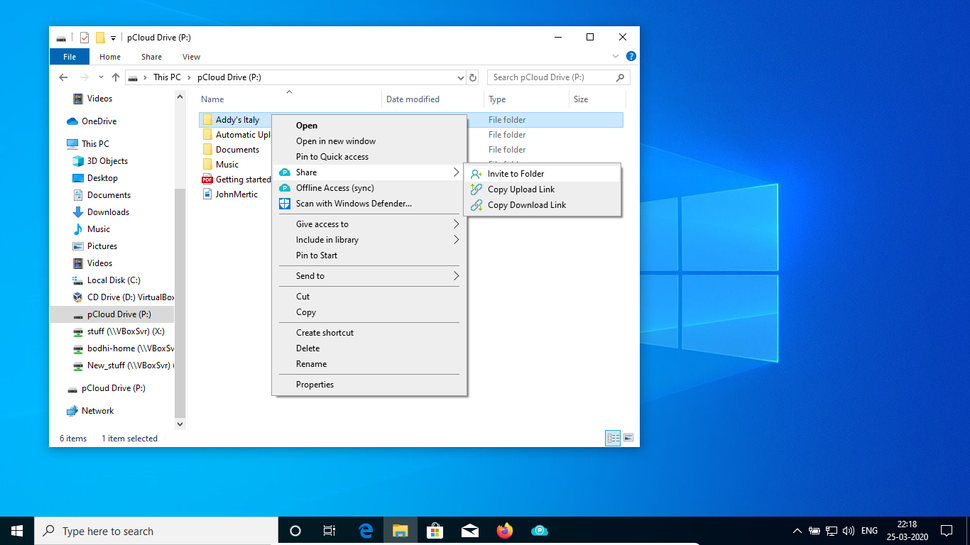
Task: Open Explorer Help icon
Action: pyautogui.click(x=631, y=56)
